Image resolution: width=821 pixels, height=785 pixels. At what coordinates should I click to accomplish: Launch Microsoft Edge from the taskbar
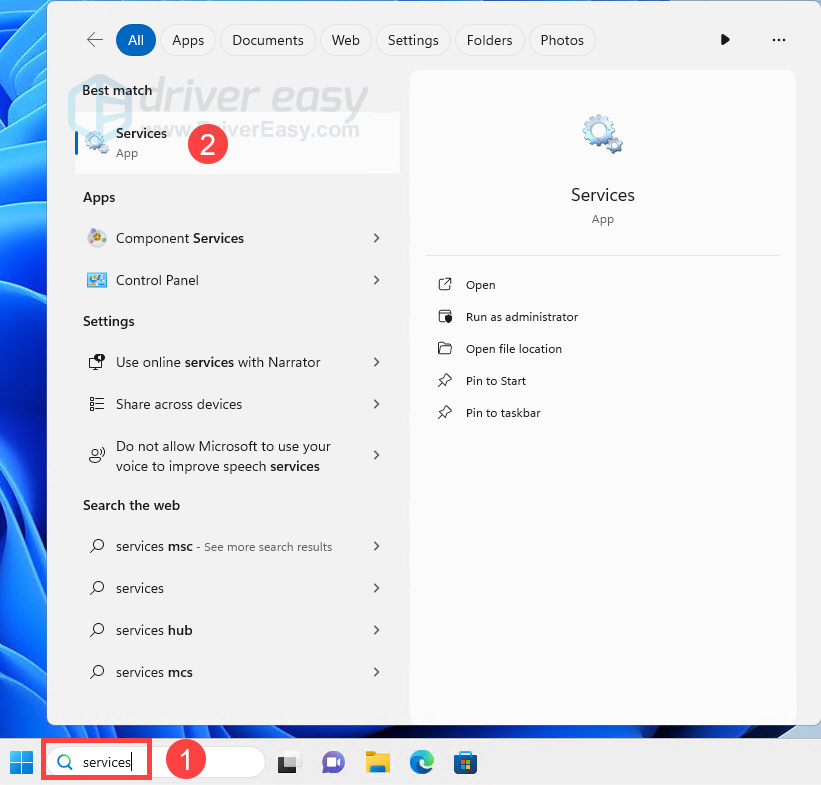point(421,763)
